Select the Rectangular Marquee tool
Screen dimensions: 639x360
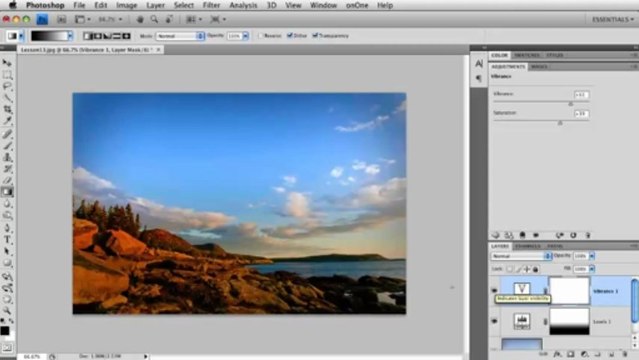7,75
